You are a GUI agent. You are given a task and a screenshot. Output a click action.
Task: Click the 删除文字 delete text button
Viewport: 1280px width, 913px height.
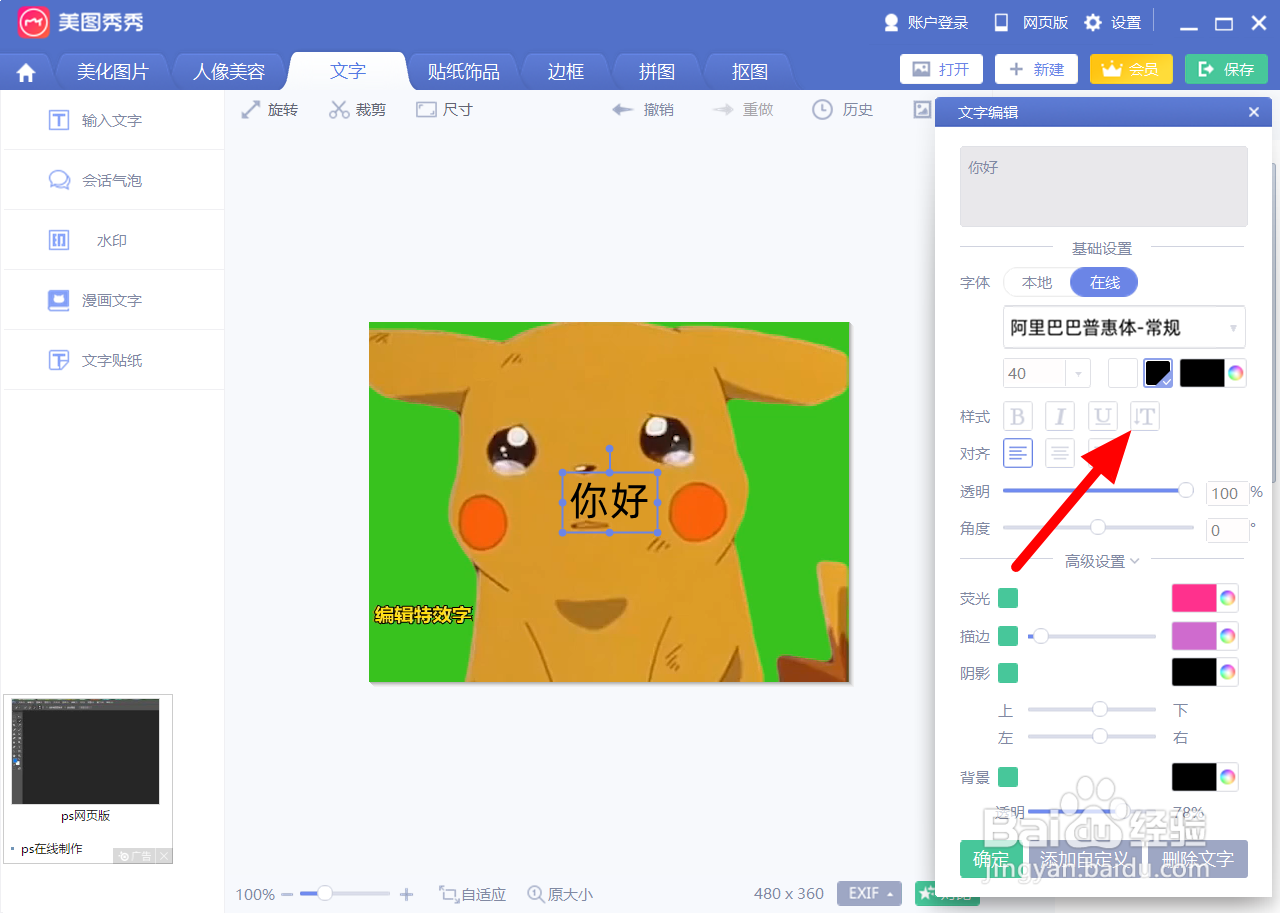pos(1198,859)
